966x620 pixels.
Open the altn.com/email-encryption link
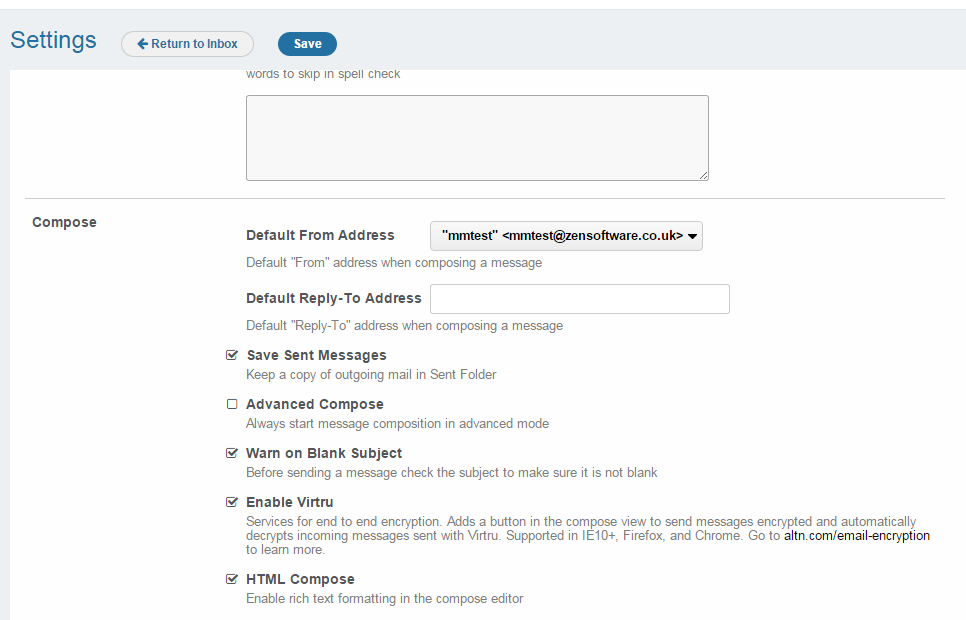tap(856, 536)
